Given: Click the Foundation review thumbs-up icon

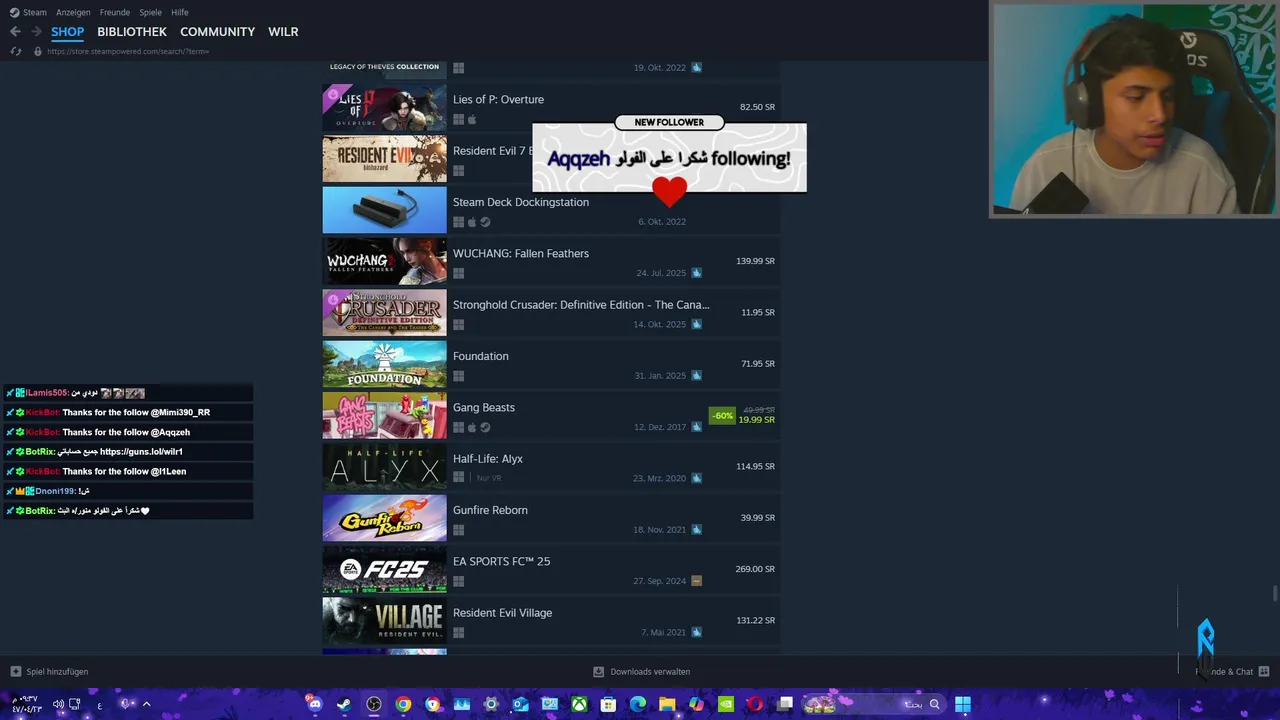Looking at the screenshot, I should (x=697, y=376).
